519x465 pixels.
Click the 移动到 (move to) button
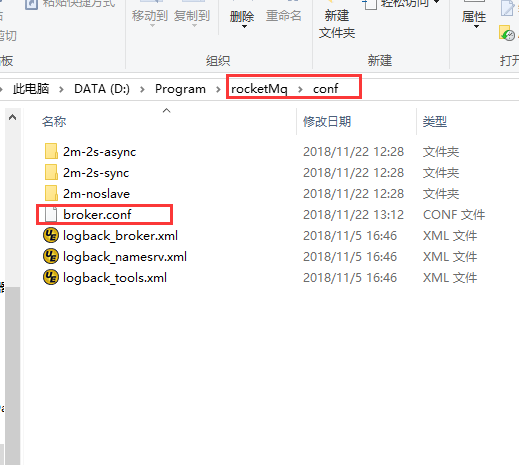(150, 16)
